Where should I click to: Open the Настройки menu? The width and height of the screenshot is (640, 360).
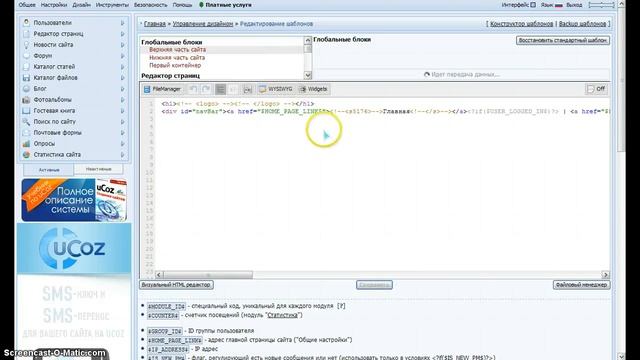point(54,5)
